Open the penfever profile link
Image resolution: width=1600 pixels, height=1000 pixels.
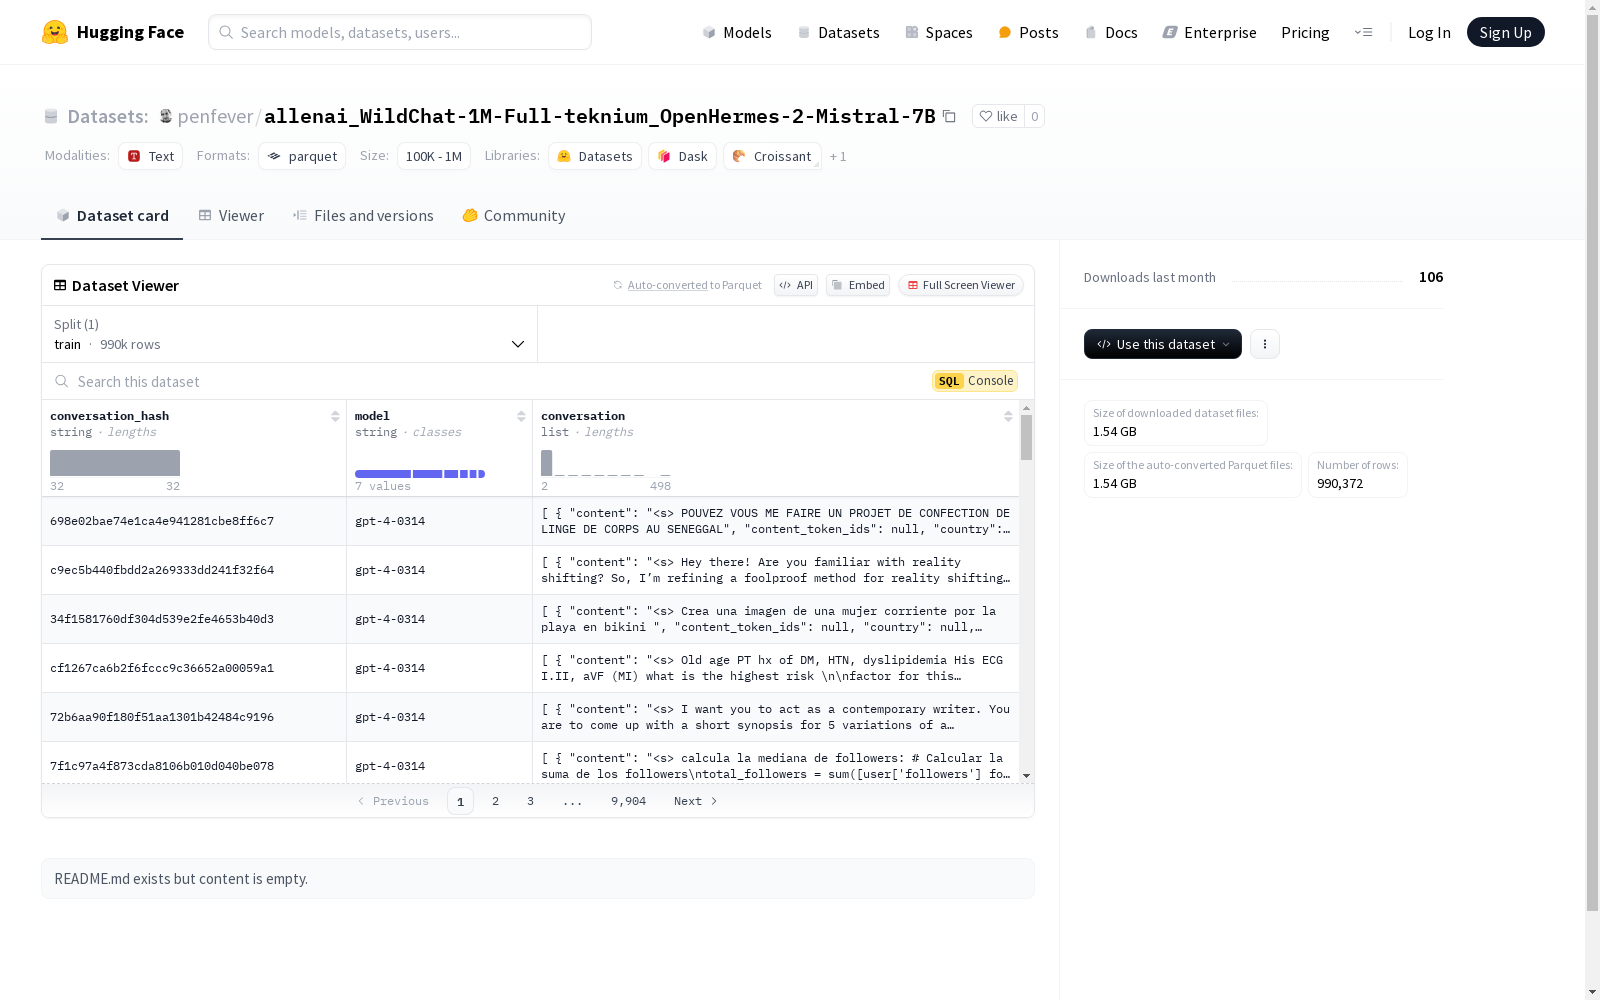point(215,116)
